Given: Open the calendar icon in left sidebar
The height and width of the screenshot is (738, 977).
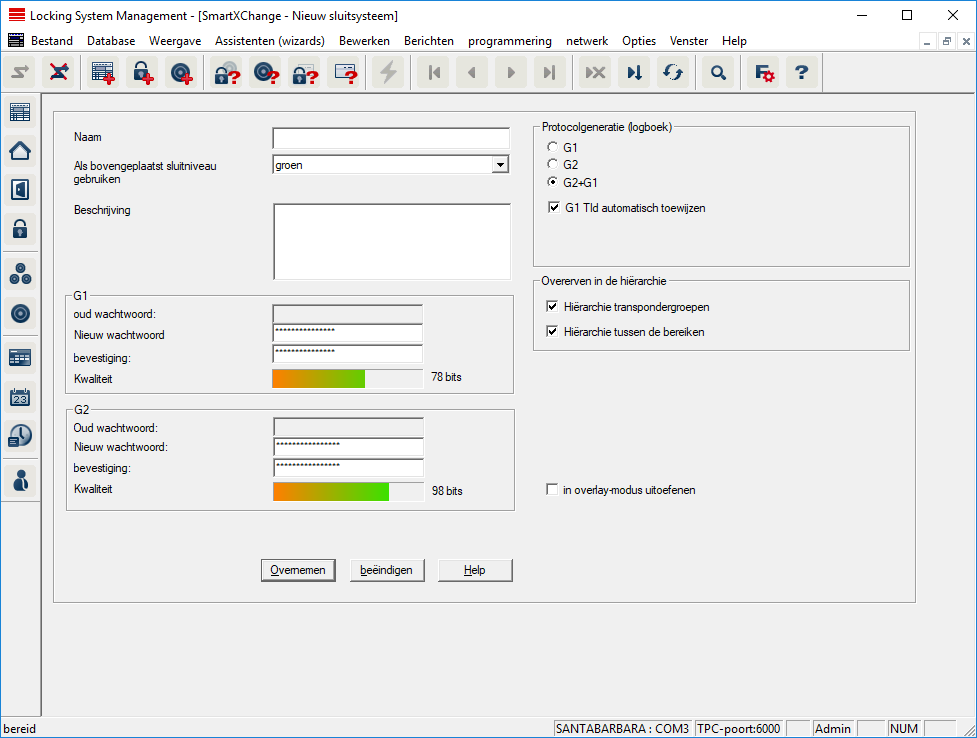Looking at the screenshot, I should click(20, 396).
